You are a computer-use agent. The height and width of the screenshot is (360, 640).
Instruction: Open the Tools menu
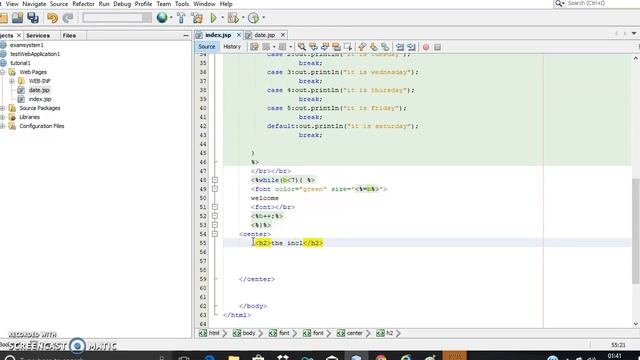182,4
